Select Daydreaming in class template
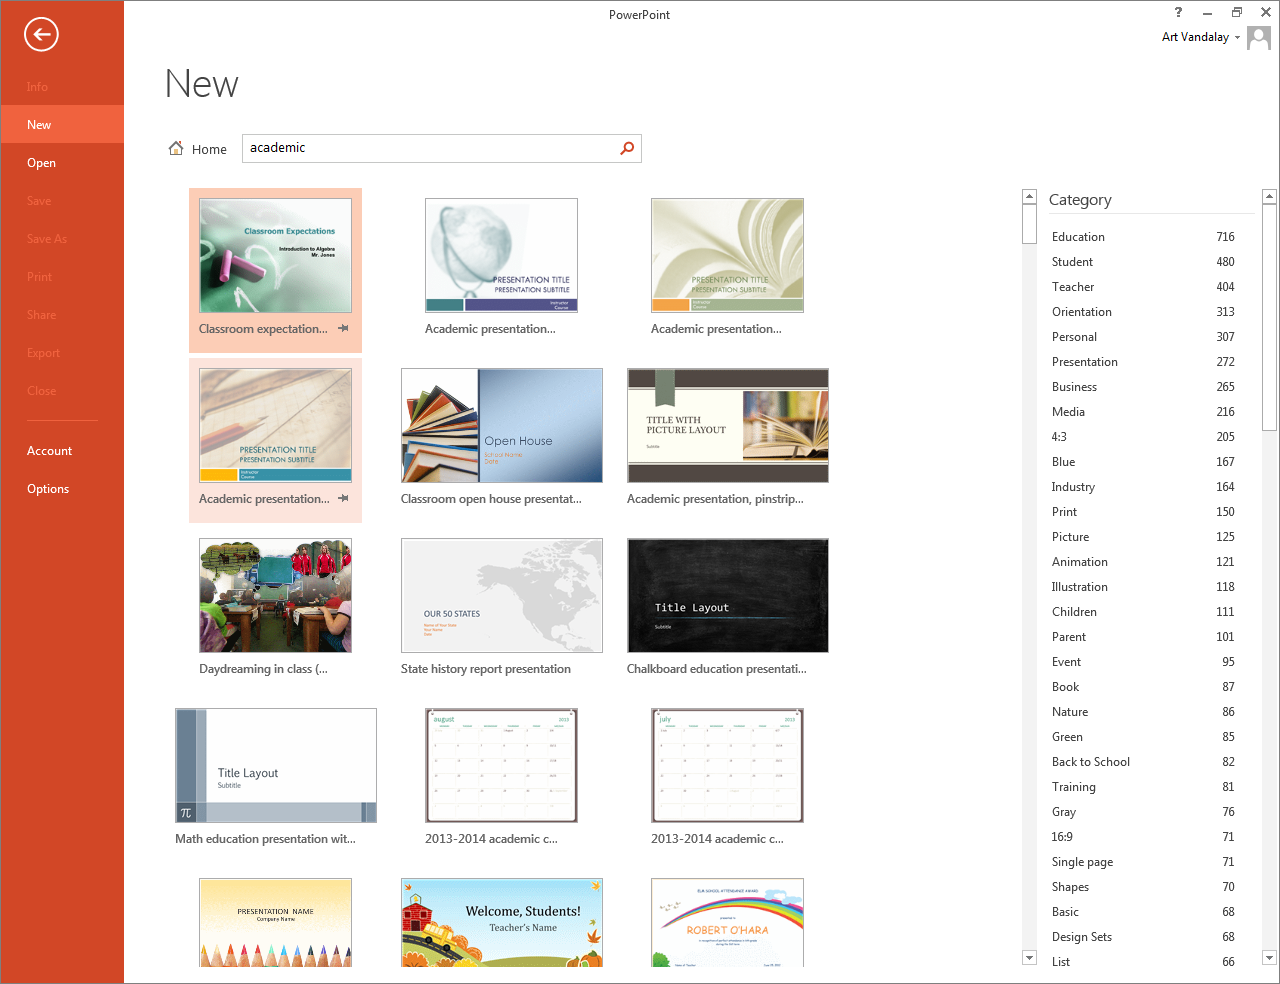 point(275,595)
